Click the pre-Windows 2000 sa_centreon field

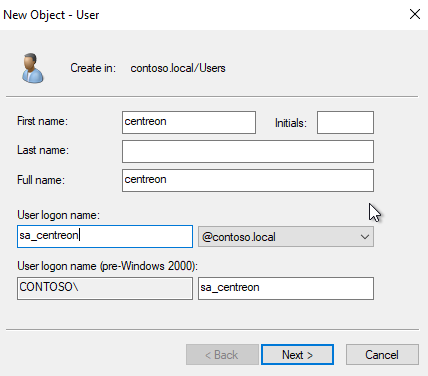[286, 288]
